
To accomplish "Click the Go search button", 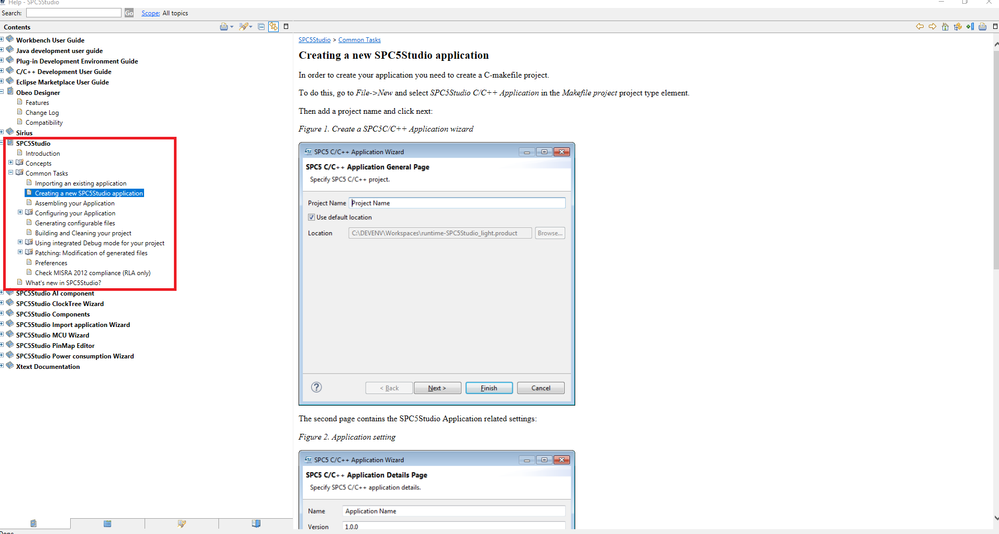I will click(x=129, y=13).
